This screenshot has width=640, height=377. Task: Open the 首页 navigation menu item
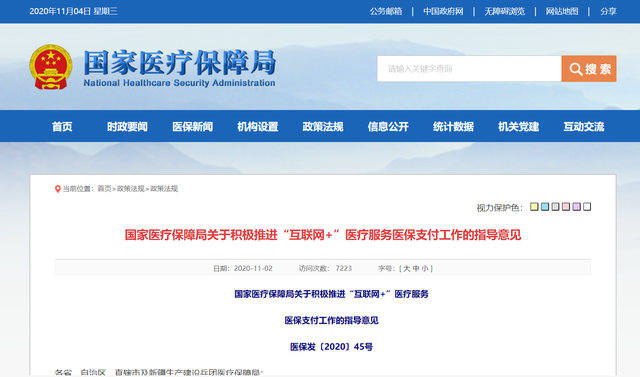(62, 126)
